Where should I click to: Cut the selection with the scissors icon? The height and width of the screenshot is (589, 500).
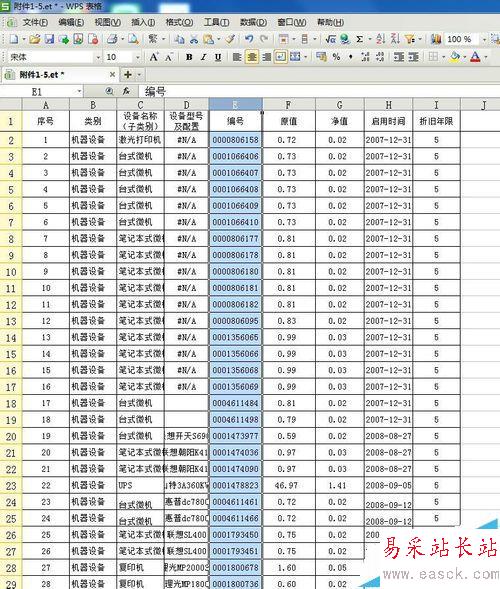point(194,39)
